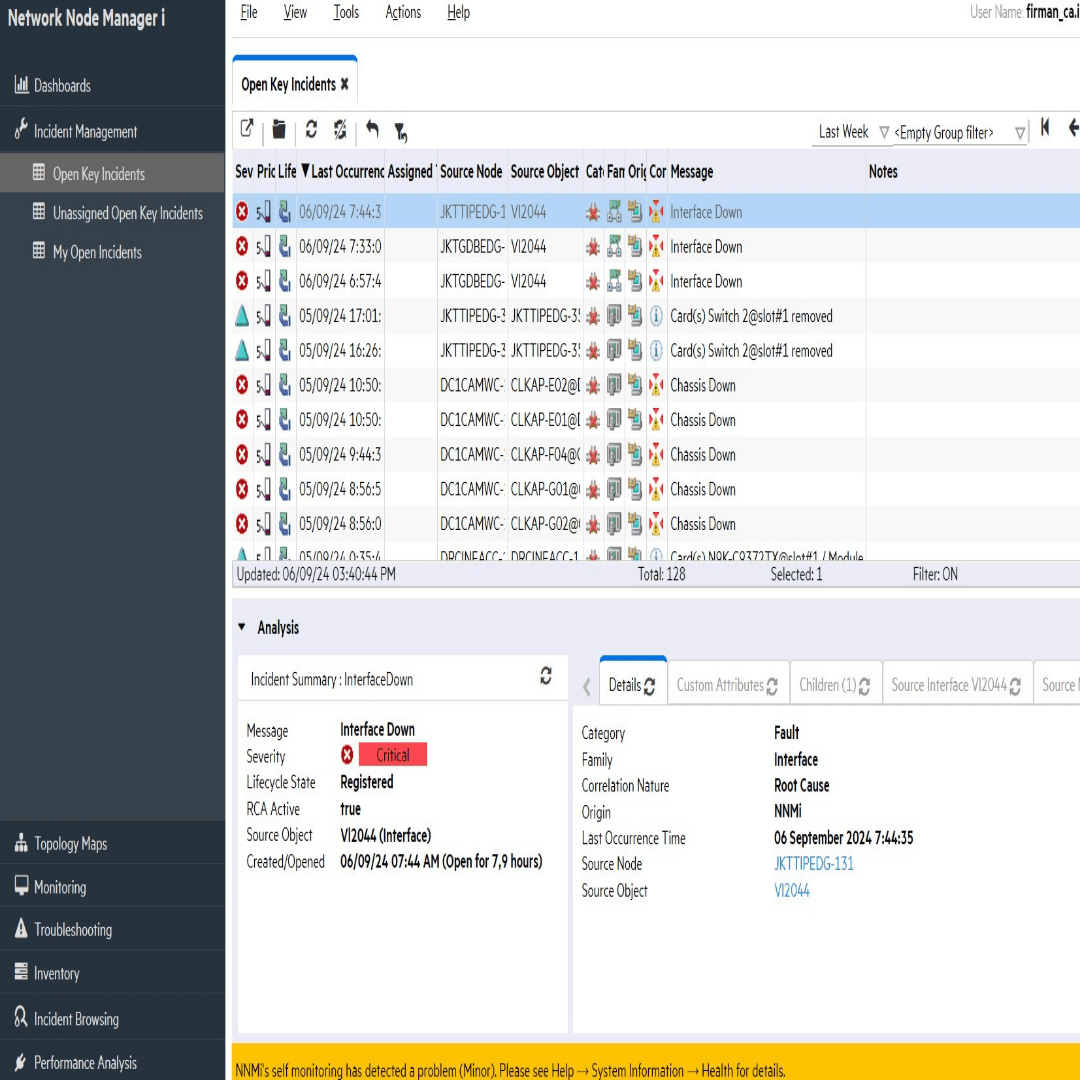Image resolution: width=1080 pixels, height=1080 pixels.
Task: Open the Vl2044 source object link
Action: pyautogui.click(x=791, y=891)
